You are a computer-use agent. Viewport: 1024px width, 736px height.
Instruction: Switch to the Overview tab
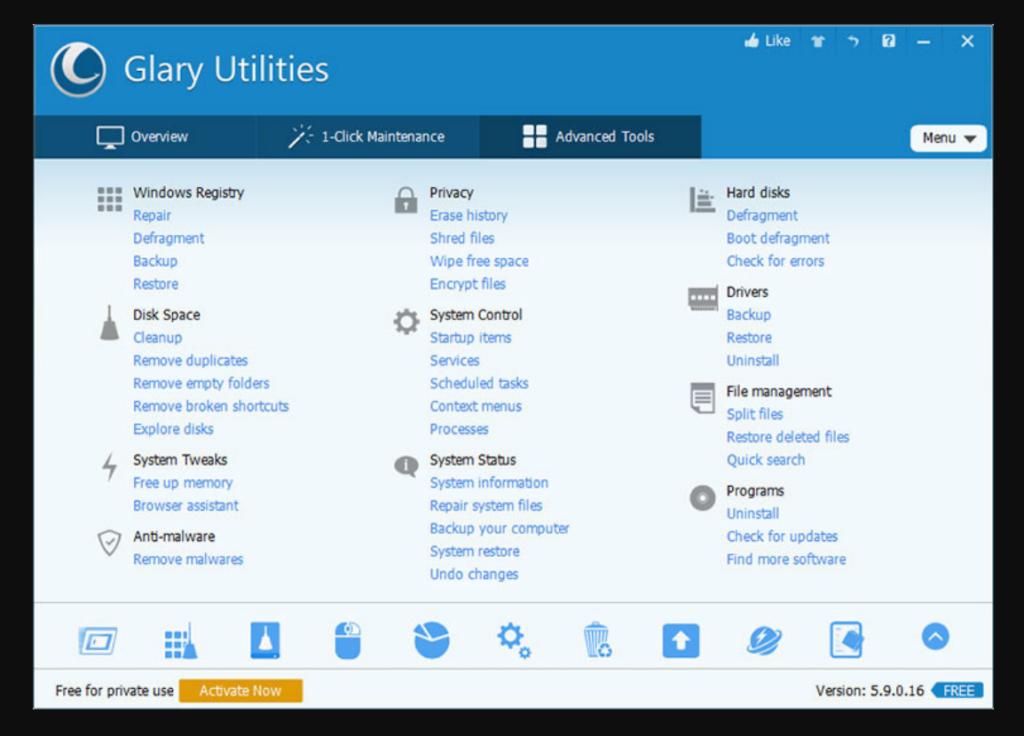point(146,136)
